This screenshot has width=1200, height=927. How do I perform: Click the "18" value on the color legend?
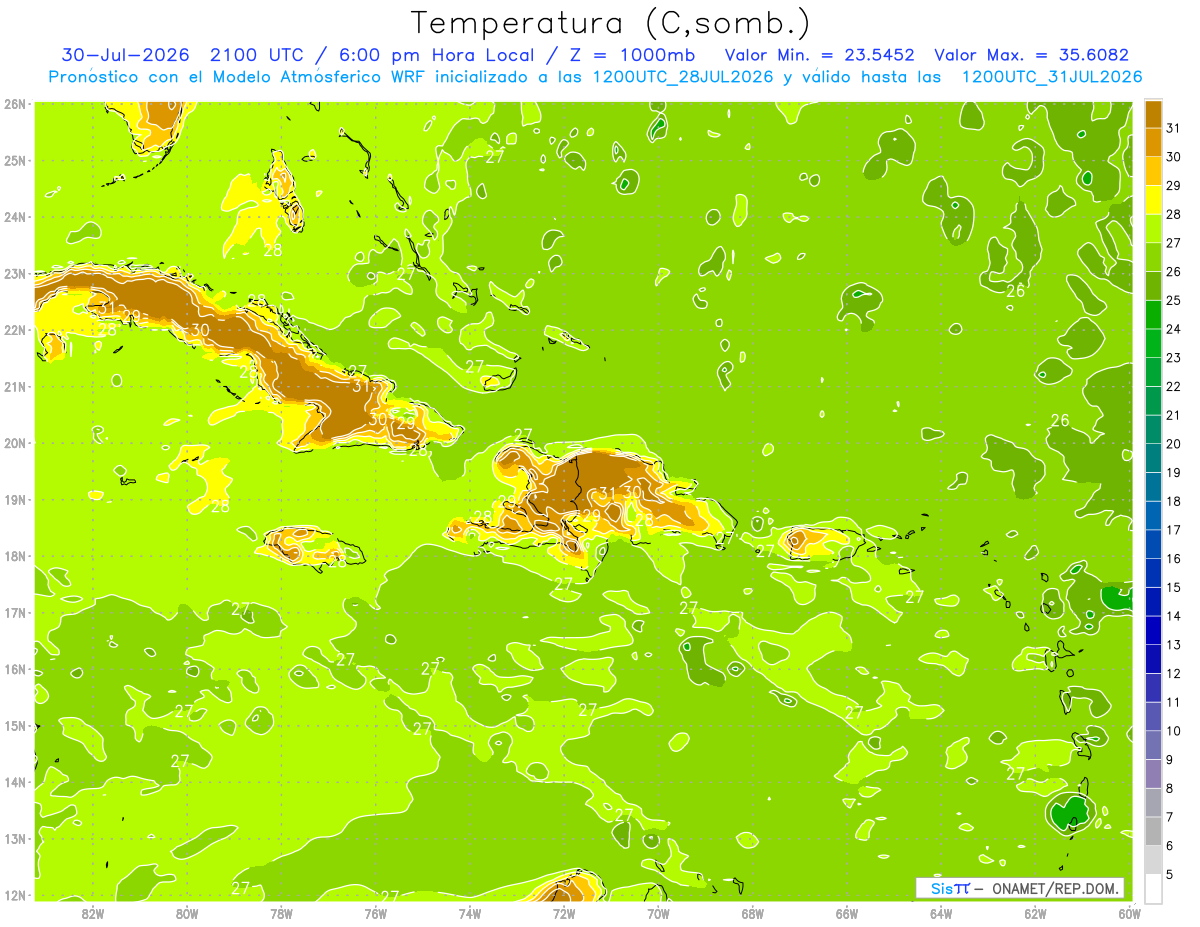coord(1173,501)
